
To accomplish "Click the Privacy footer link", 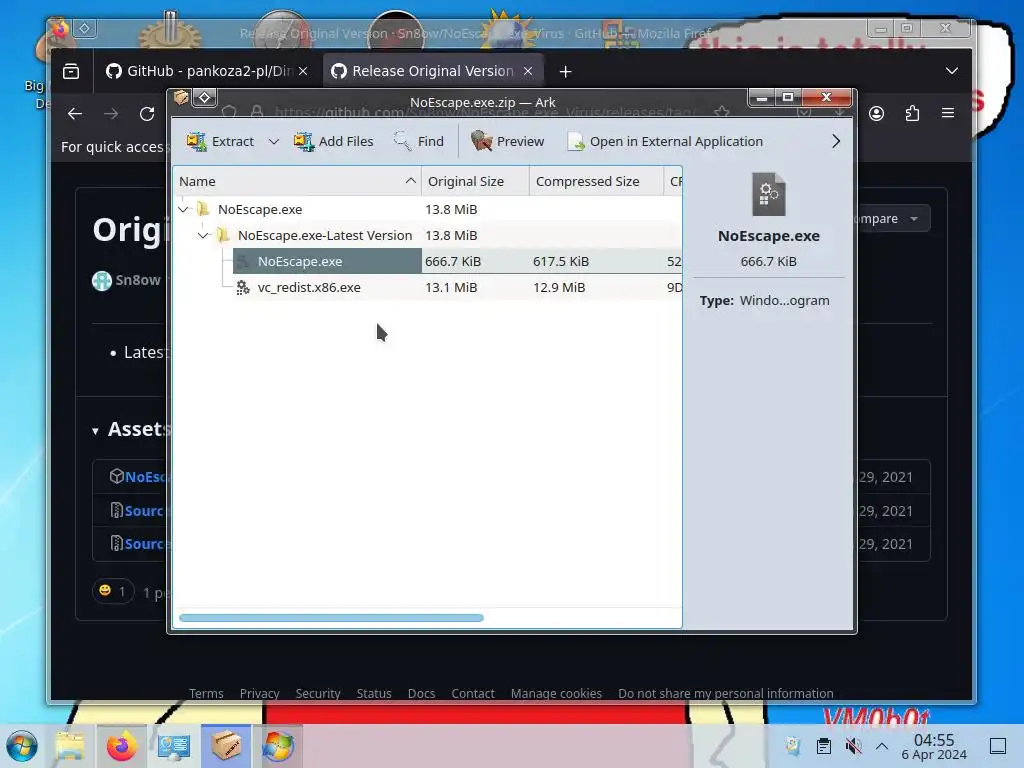I will click(x=259, y=694).
